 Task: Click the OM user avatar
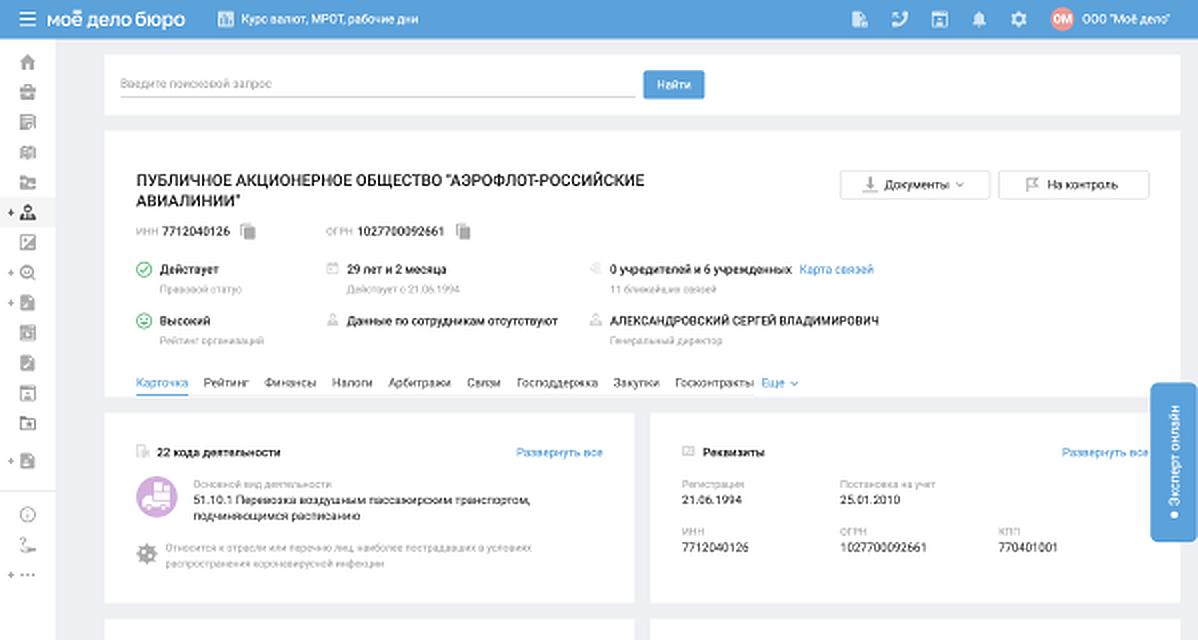click(x=1062, y=19)
